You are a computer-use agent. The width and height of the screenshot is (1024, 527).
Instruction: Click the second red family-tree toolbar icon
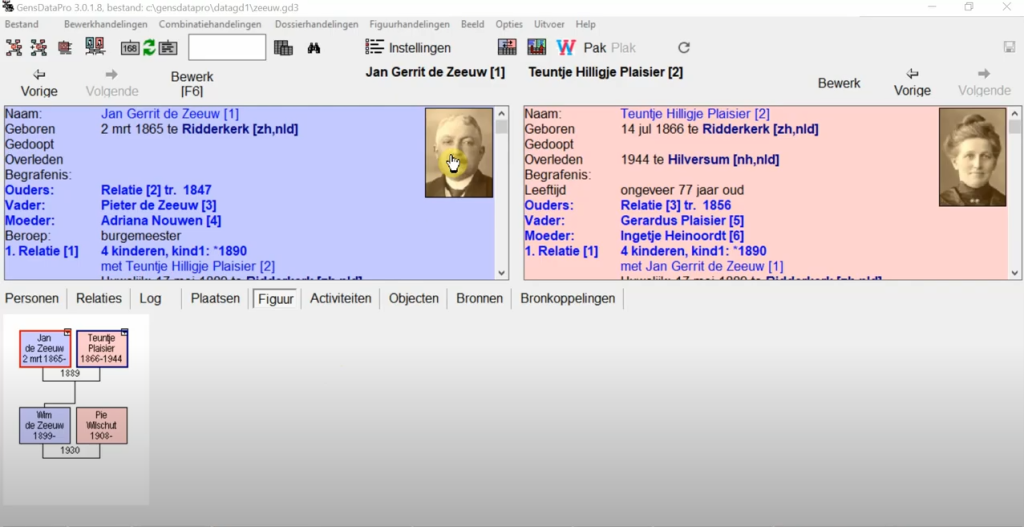coord(39,48)
